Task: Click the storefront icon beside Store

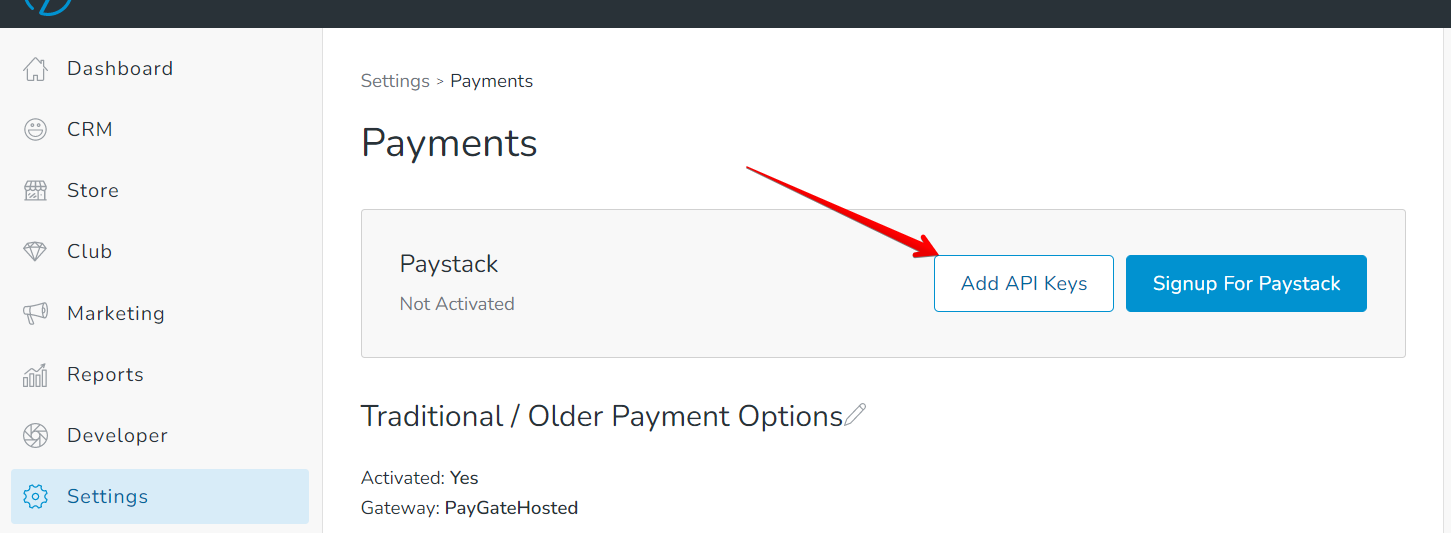Action: coord(35,191)
